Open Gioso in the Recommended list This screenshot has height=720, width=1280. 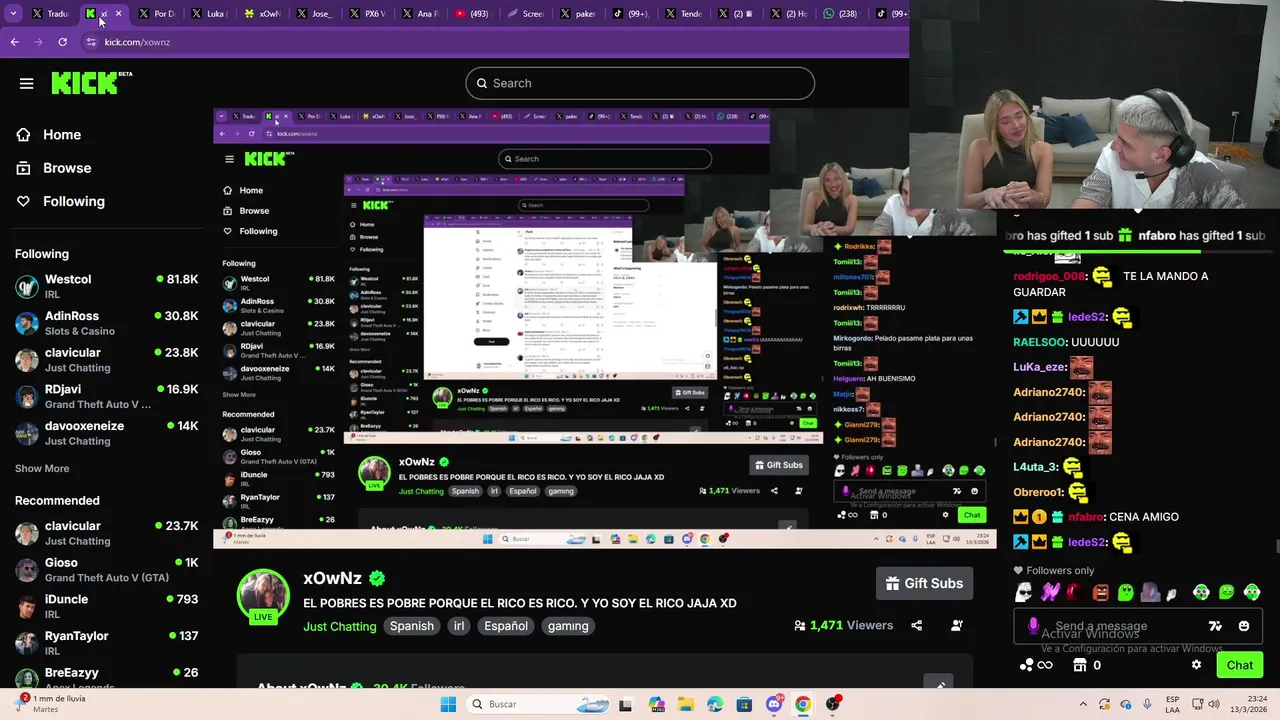coord(106,570)
